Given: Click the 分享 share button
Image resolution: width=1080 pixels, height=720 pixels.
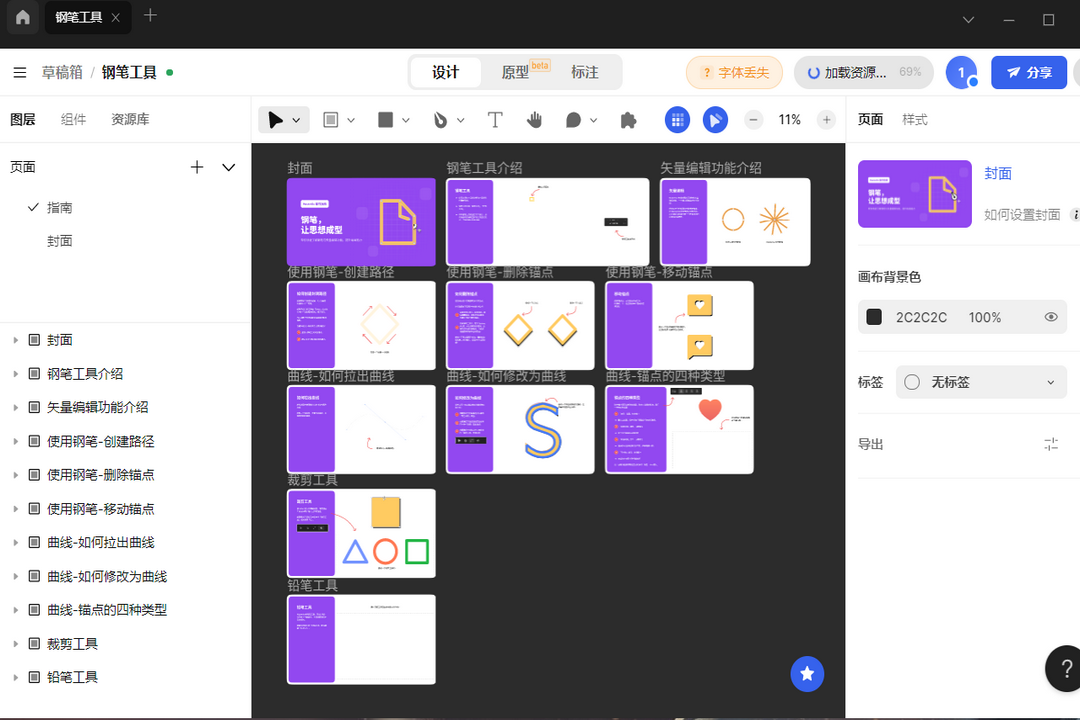Looking at the screenshot, I should point(1028,72).
